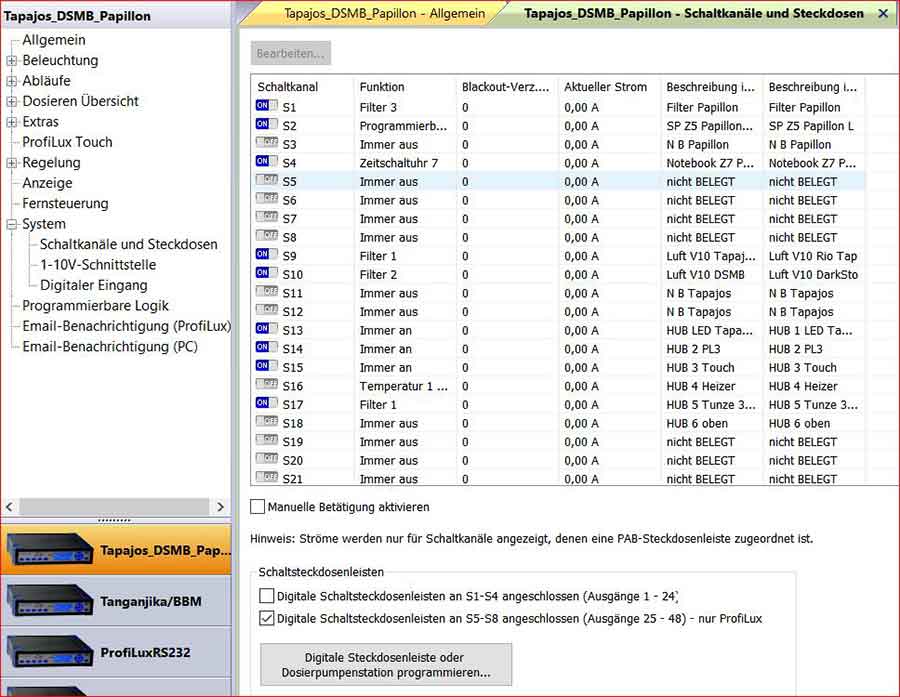Click the ON icon for channel S13
Screen dimensions: 900x697
[266, 330]
